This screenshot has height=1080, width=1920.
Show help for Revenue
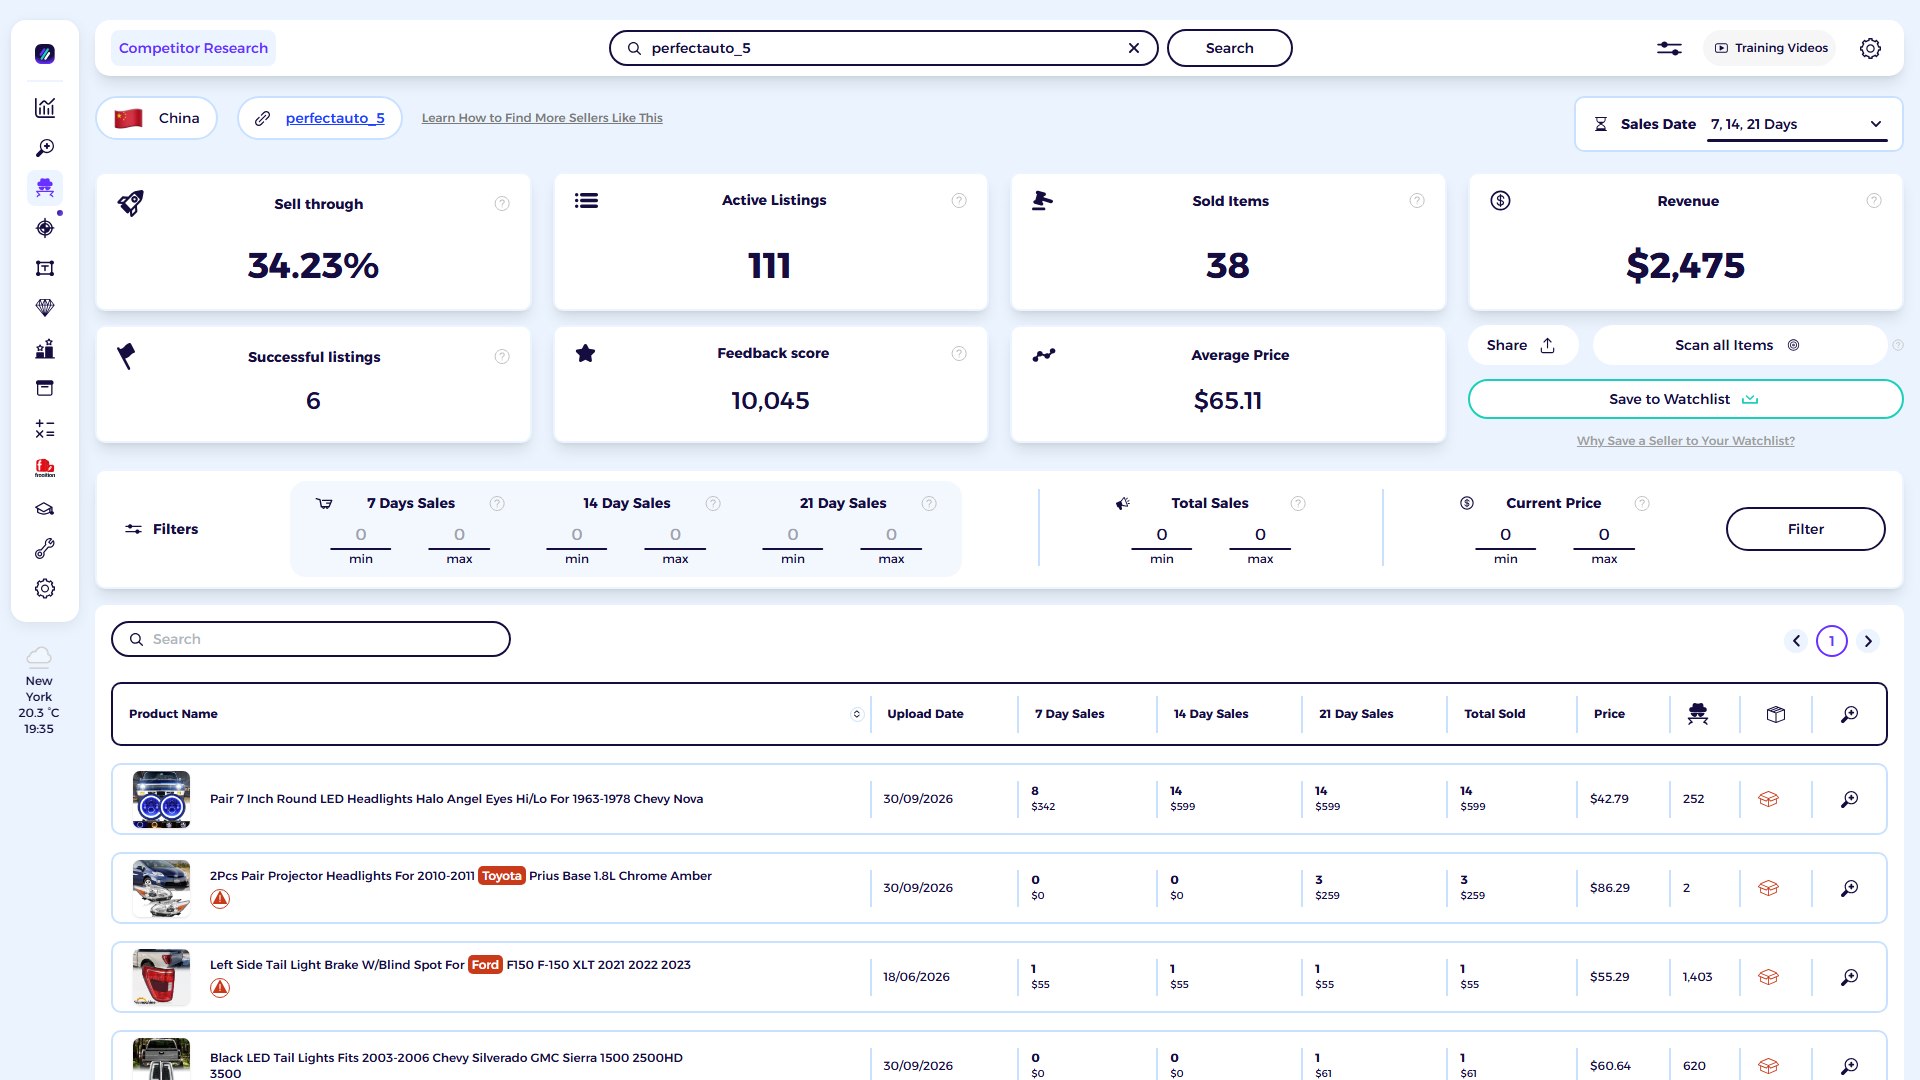pos(1874,201)
